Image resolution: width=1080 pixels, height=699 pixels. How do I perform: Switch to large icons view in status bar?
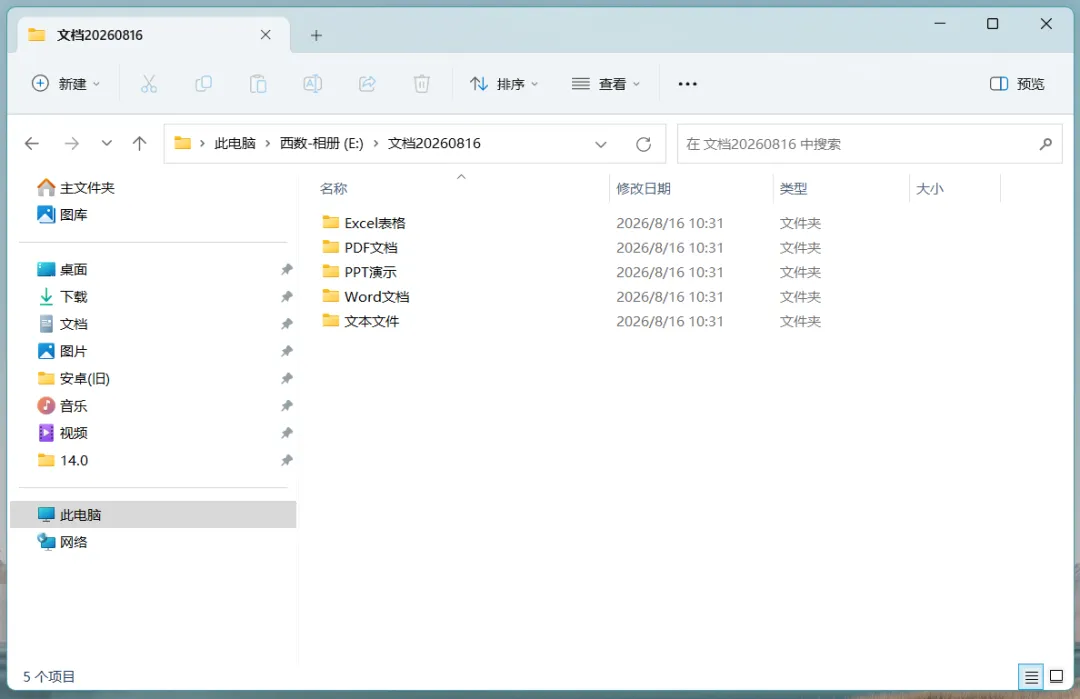[1057, 677]
